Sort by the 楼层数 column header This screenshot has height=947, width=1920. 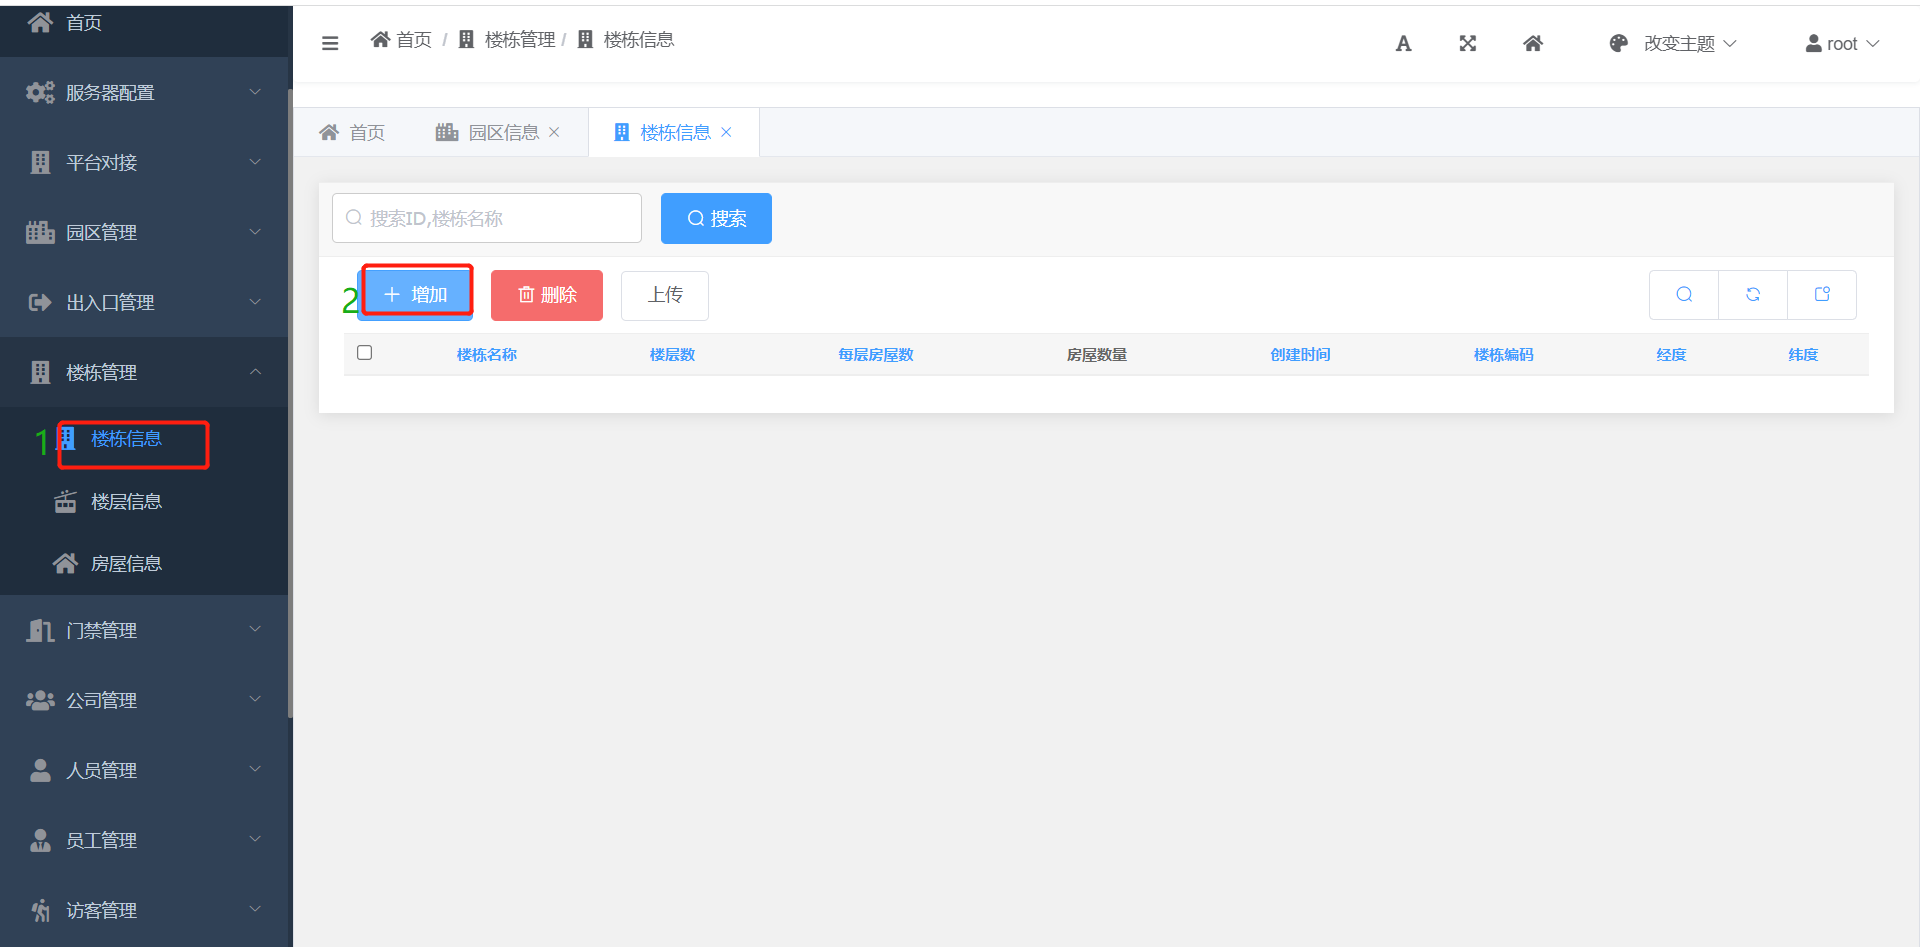tap(672, 355)
